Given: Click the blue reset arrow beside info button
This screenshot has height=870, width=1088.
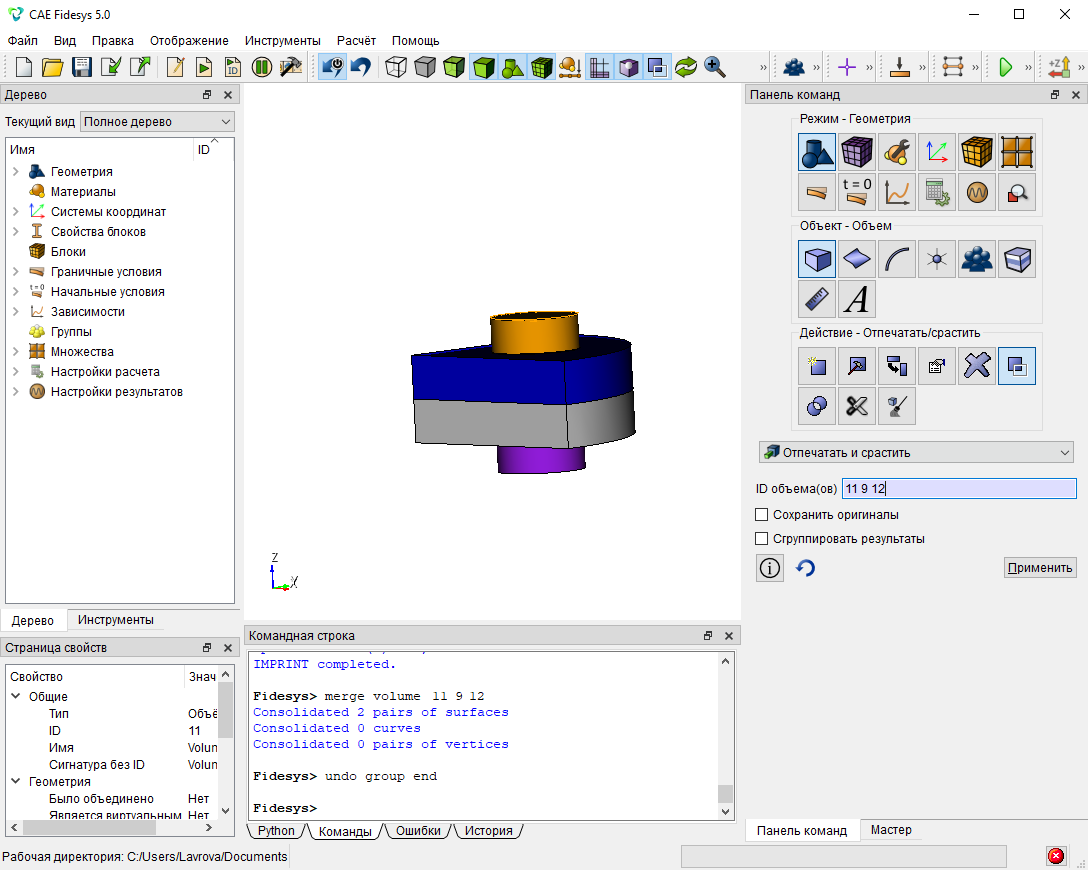Looking at the screenshot, I should [x=806, y=568].
